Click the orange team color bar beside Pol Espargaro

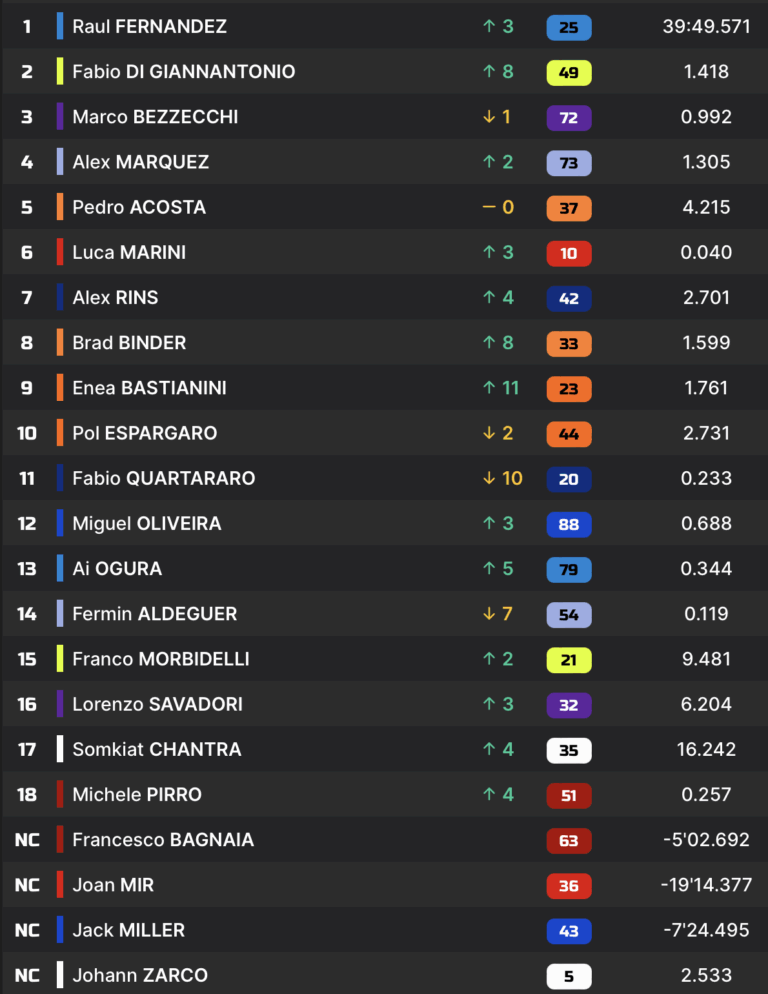pyautogui.click(x=61, y=433)
